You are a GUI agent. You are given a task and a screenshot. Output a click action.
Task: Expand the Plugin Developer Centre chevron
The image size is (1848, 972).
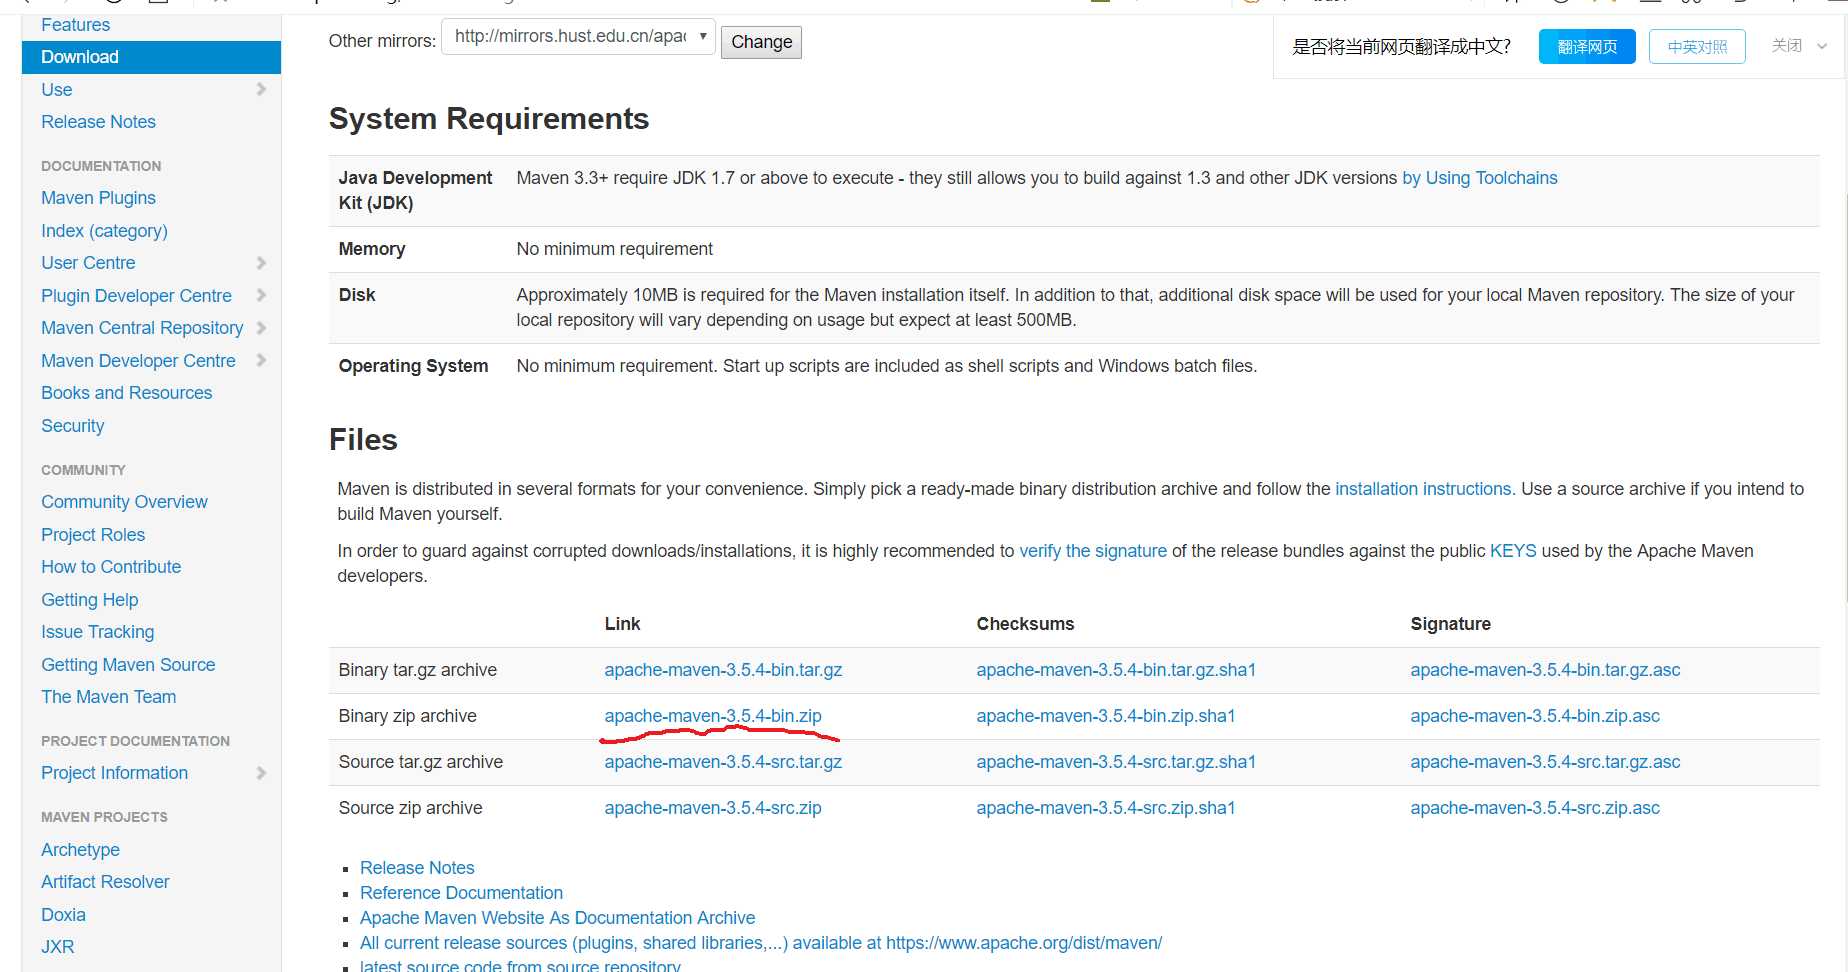261,295
